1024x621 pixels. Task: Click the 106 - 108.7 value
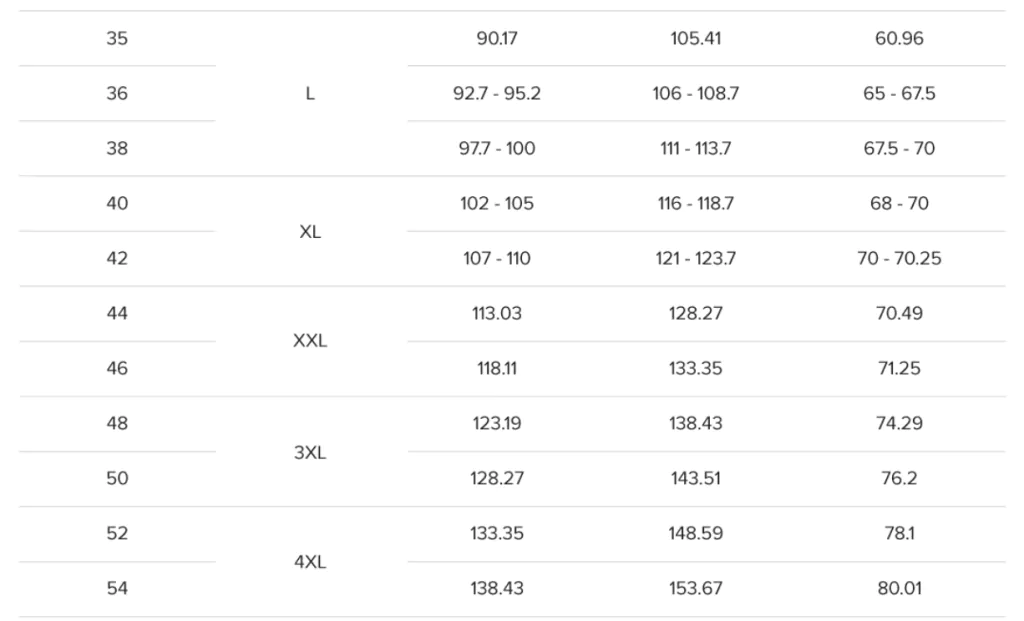pos(696,93)
